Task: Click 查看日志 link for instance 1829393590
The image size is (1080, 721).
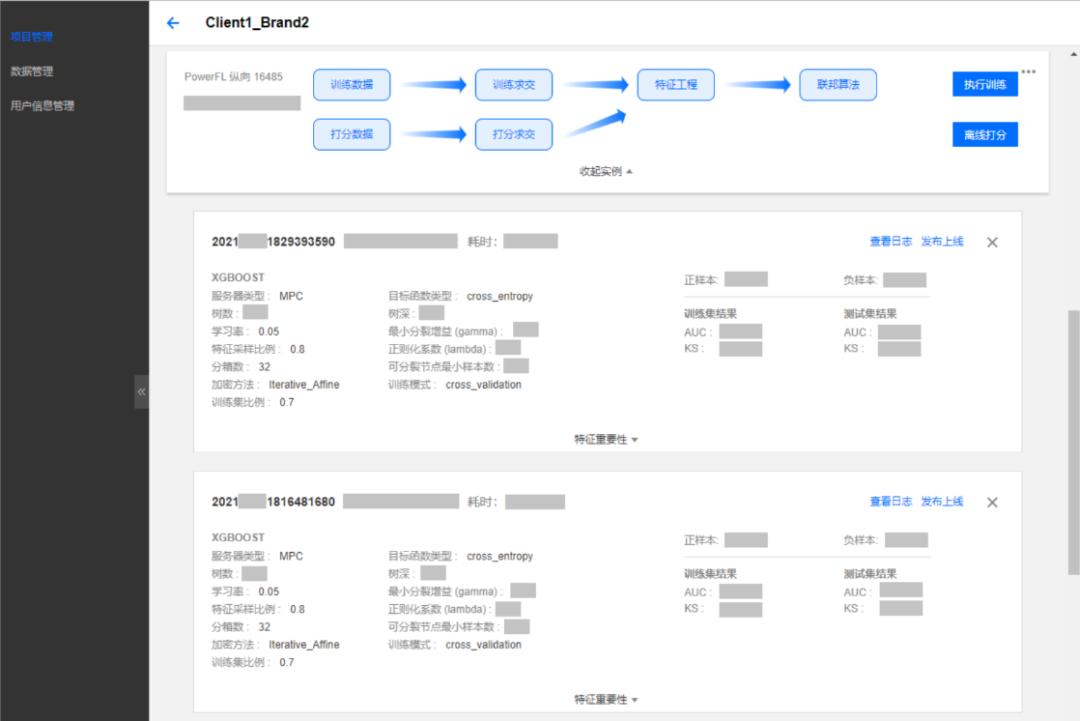Action: click(x=890, y=242)
